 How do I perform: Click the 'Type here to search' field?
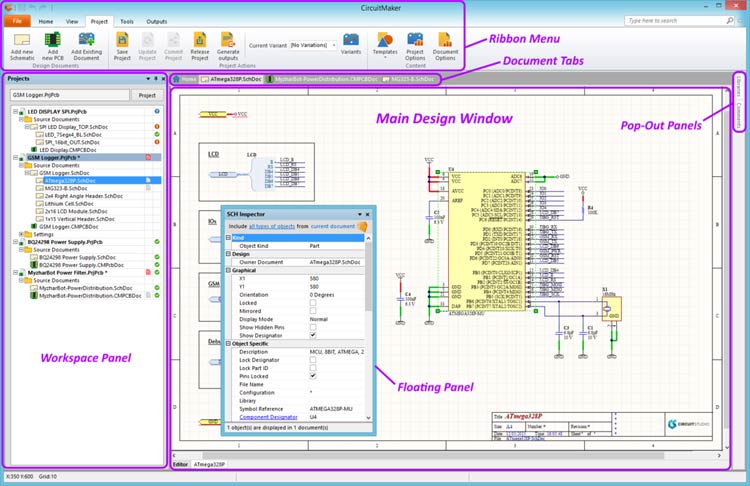point(674,21)
